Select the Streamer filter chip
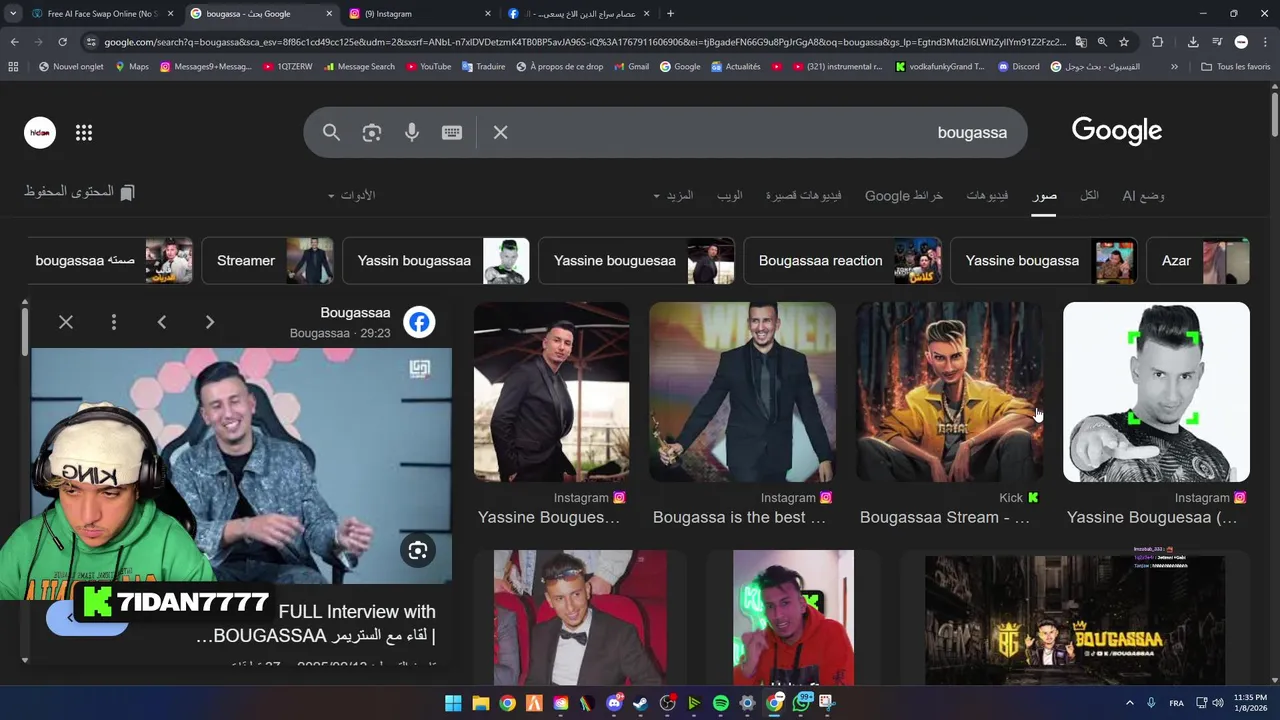 coord(268,260)
